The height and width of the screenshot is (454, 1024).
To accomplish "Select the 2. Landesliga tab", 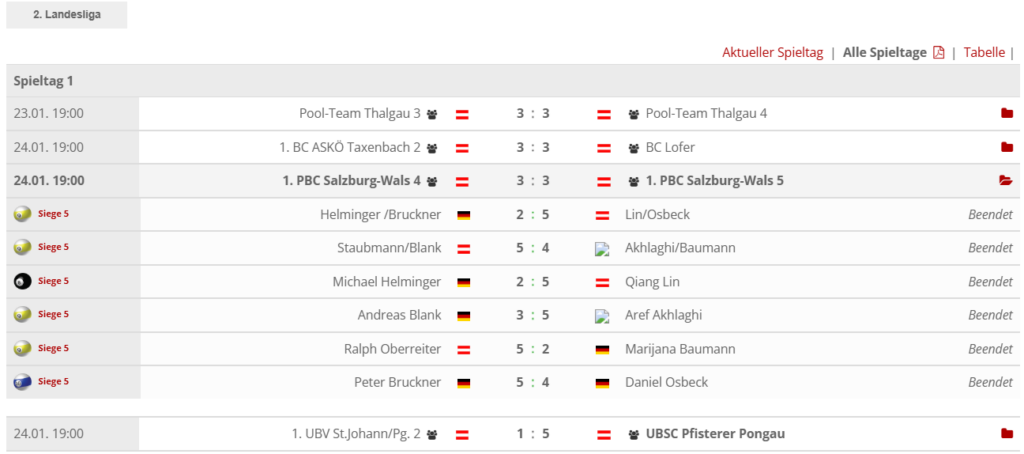I will tap(67, 14).
